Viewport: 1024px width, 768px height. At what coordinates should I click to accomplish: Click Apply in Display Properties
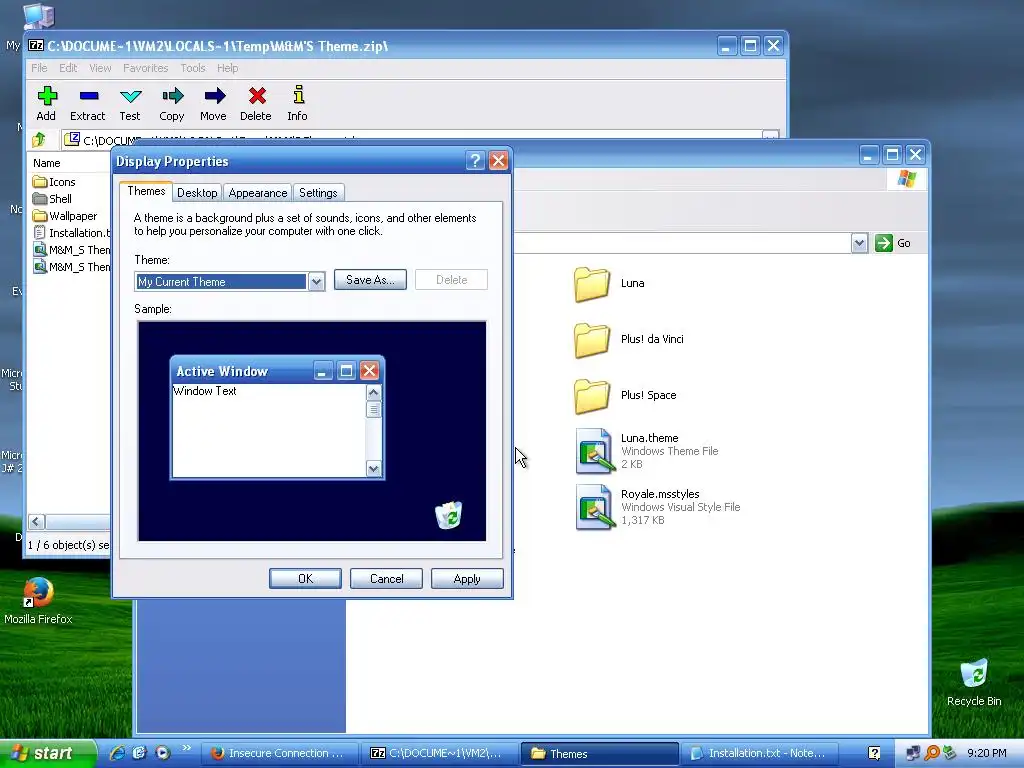coord(467,579)
